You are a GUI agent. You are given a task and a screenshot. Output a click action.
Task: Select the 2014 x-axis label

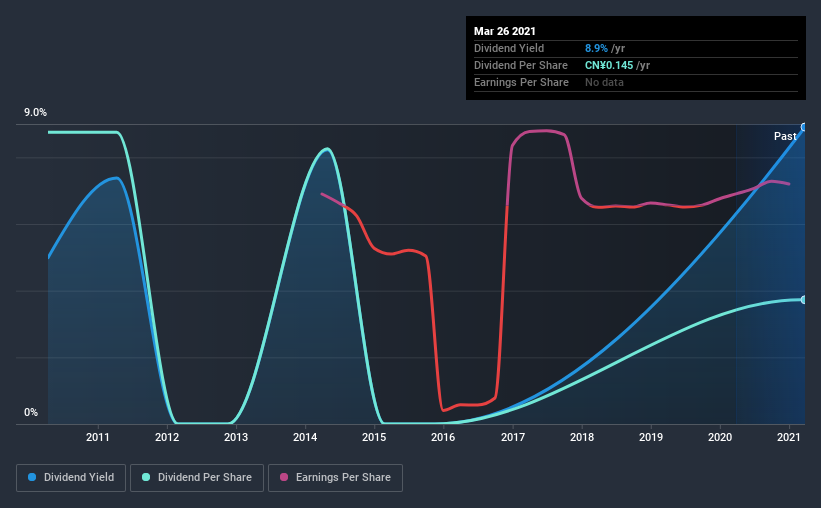click(x=305, y=437)
